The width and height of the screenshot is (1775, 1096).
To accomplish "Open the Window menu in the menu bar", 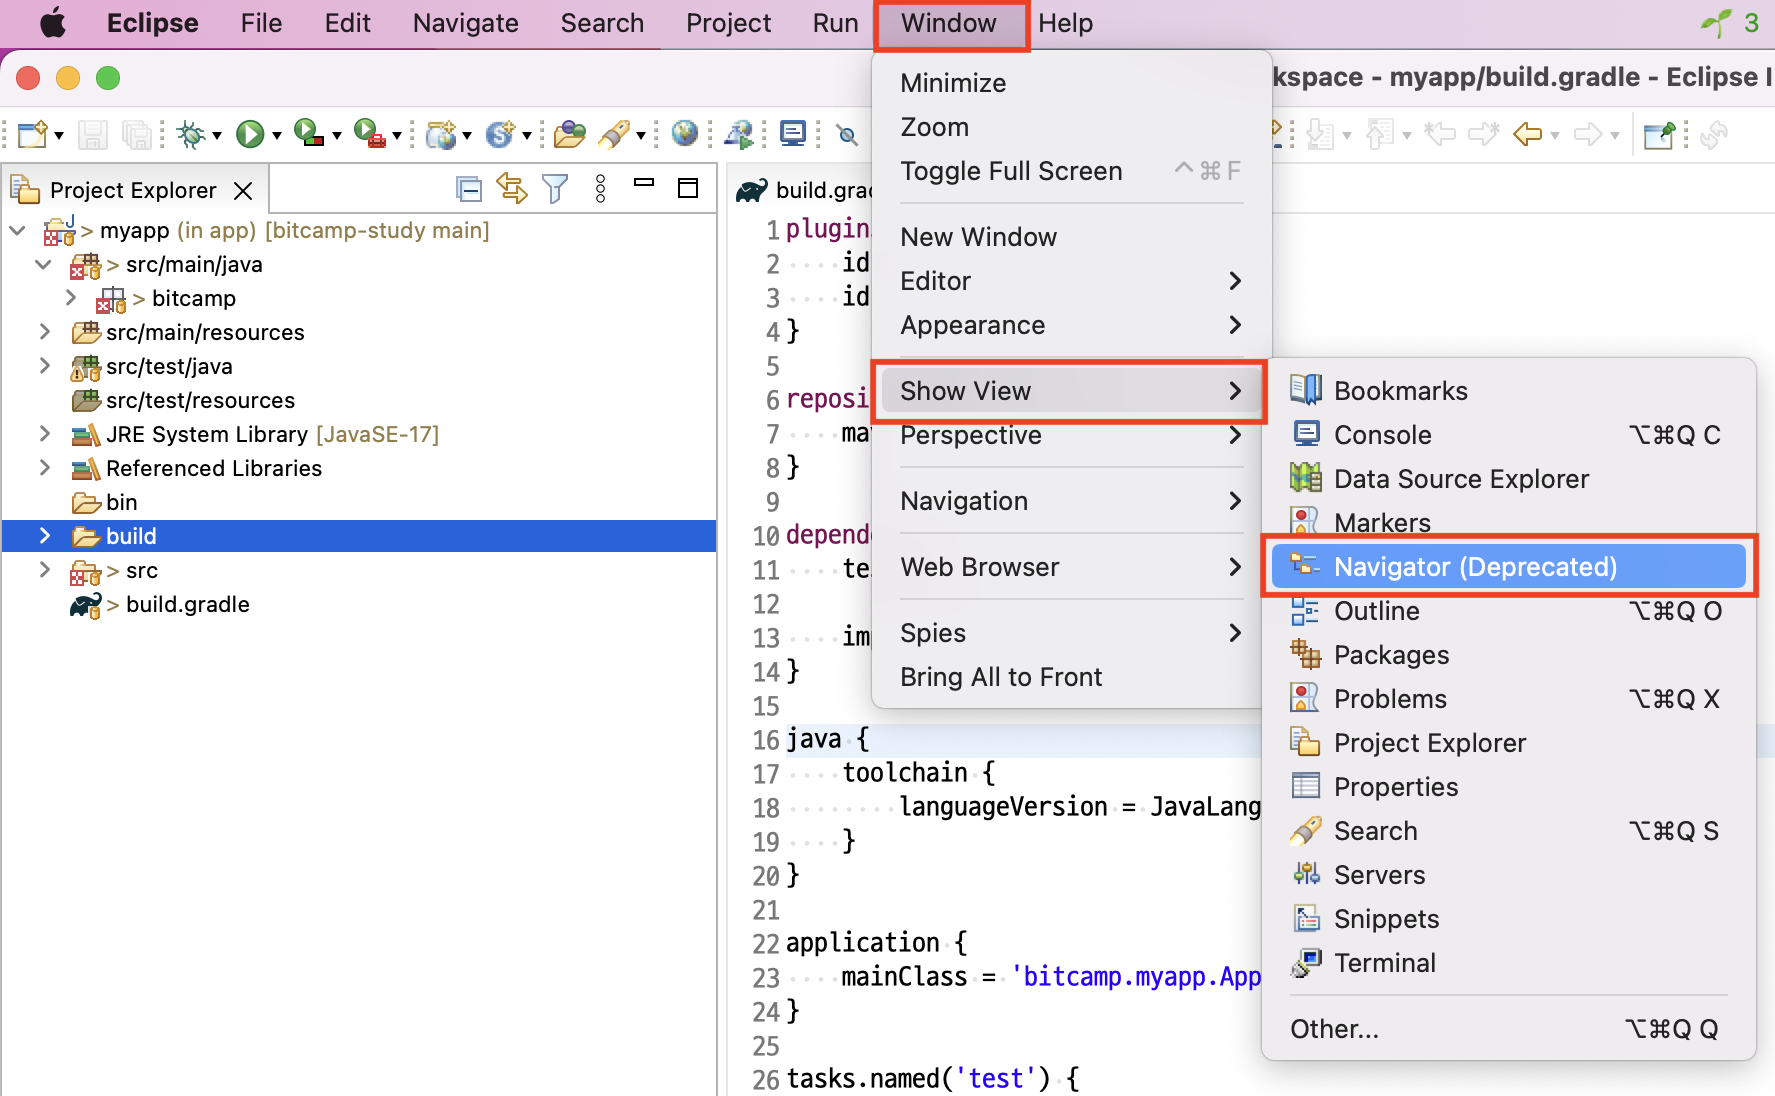I will [x=949, y=23].
